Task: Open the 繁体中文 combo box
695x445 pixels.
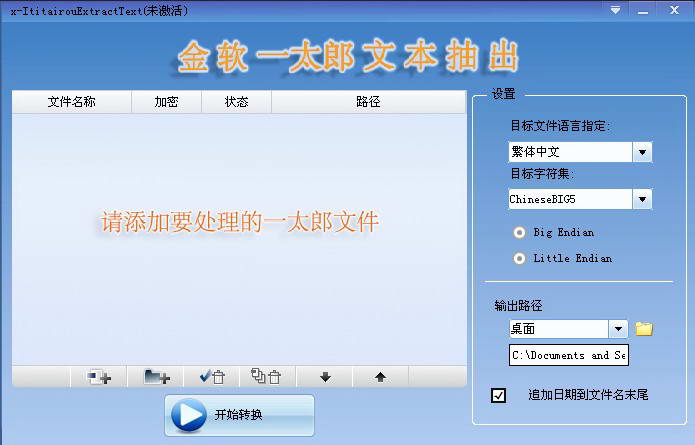Action: point(580,152)
